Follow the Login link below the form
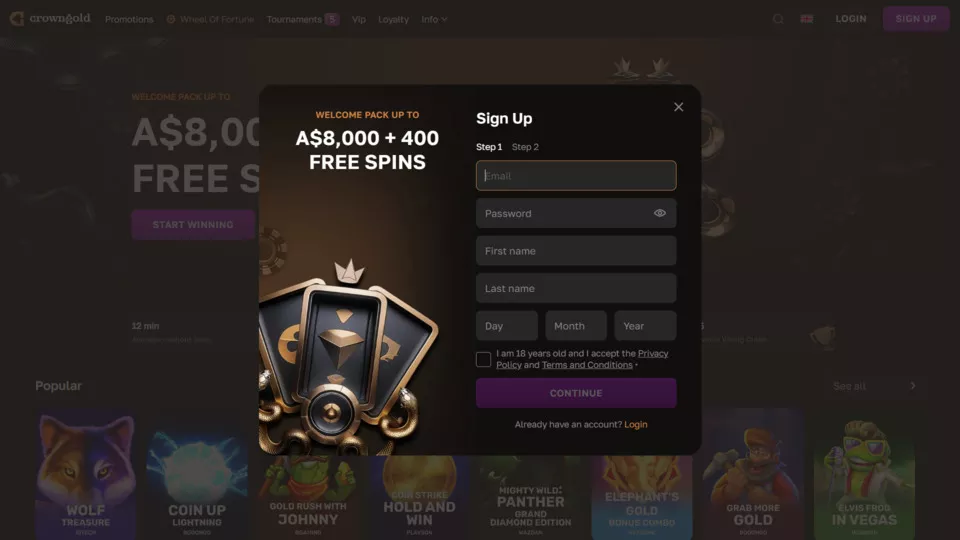The width and height of the screenshot is (960, 540). 636,424
